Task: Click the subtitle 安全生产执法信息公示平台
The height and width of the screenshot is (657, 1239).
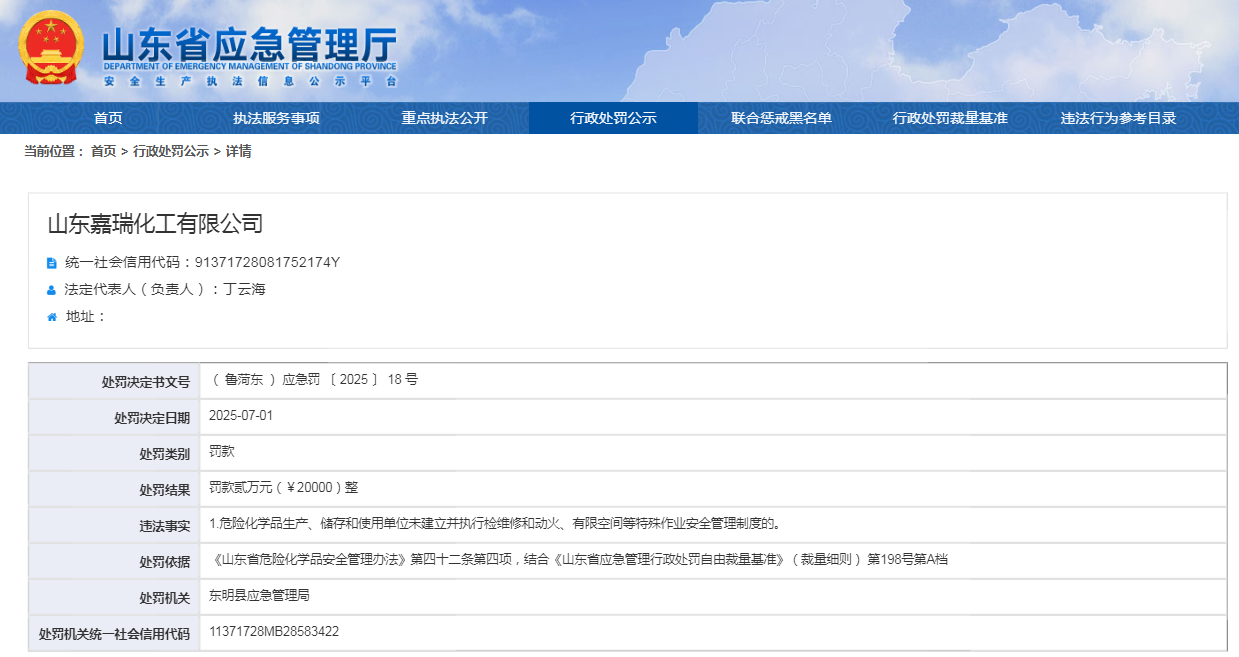Action: point(250,81)
